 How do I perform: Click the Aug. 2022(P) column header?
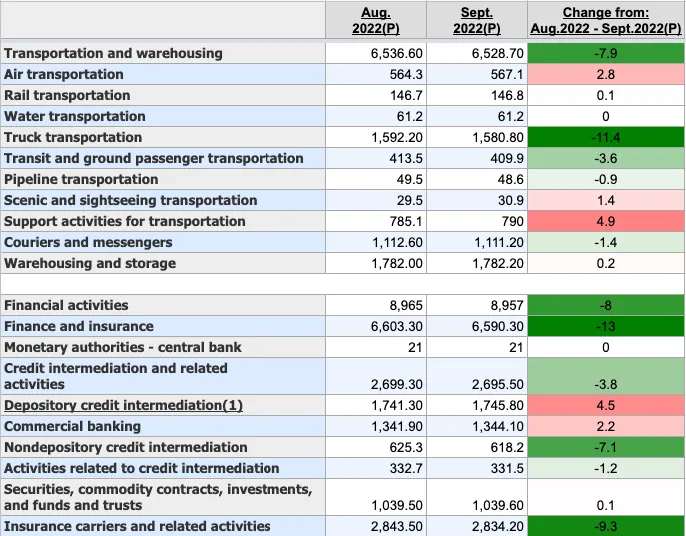coord(376,20)
